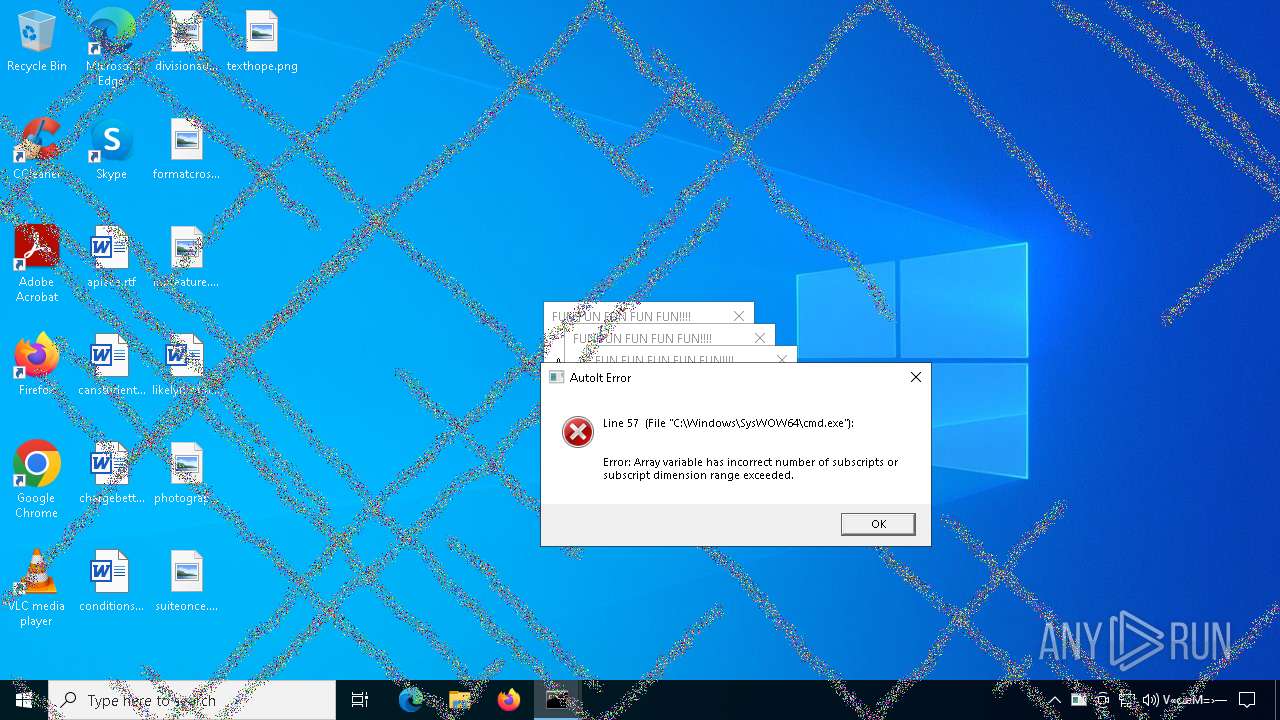This screenshot has height=720, width=1280.
Task: Open the notification center
Action: tap(1247, 700)
